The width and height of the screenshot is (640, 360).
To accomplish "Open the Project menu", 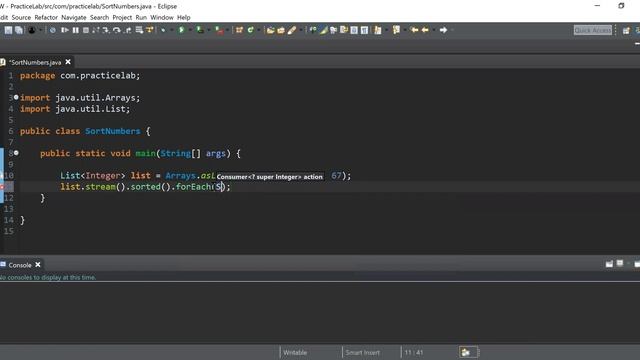I will pos(122,18).
